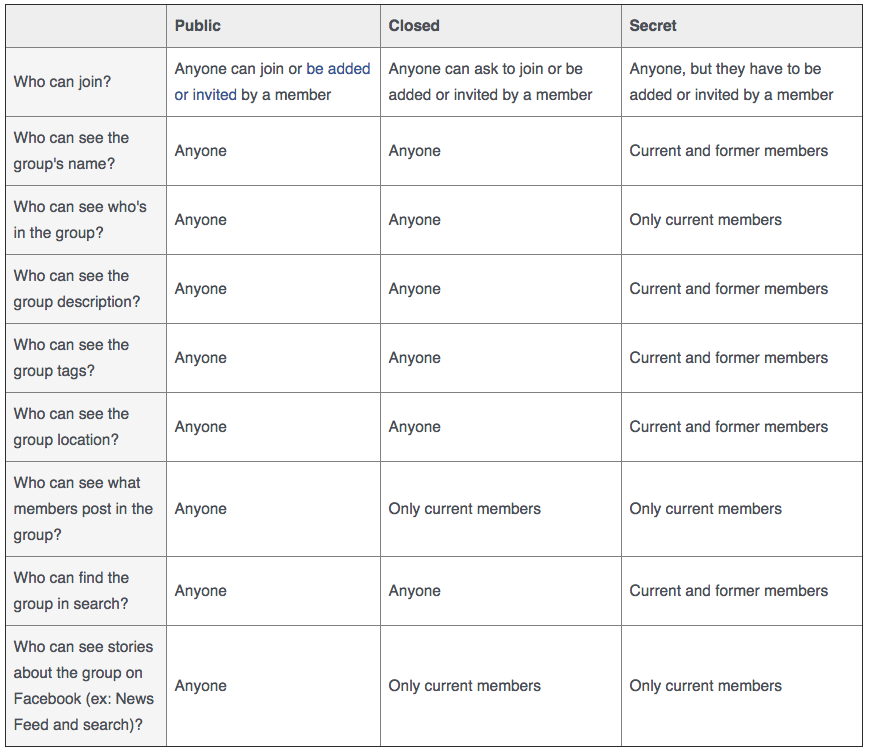This screenshot has width=869, height=752.
Task: Click 'Anyone can ask to join' Closed cell
Action: [x=490, y=81]
